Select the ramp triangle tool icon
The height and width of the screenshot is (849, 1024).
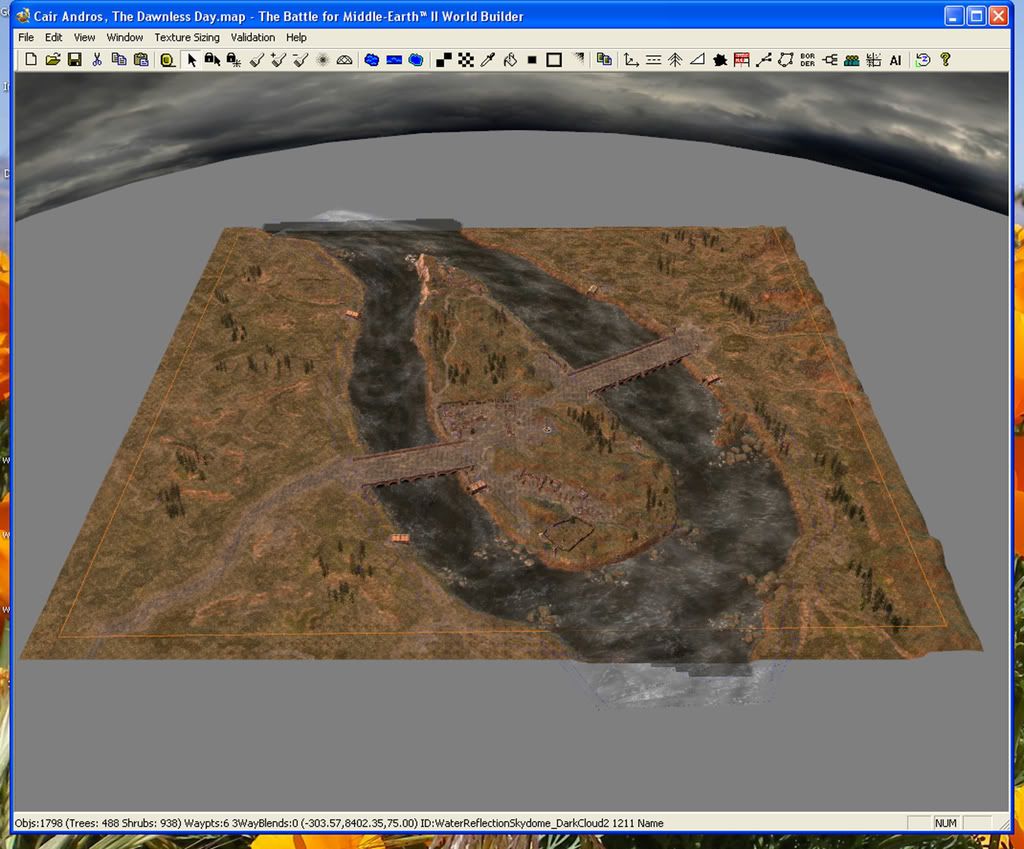coord(698,60)
